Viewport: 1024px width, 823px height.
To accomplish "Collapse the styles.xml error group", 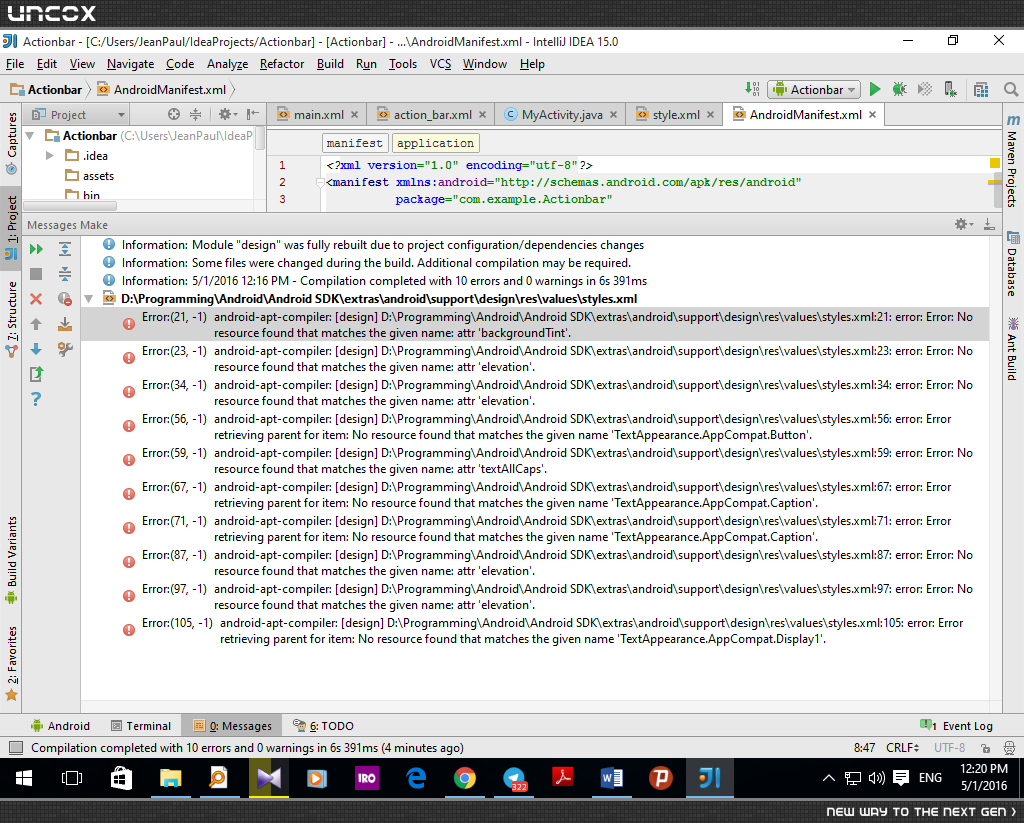I will click(89, 299).
